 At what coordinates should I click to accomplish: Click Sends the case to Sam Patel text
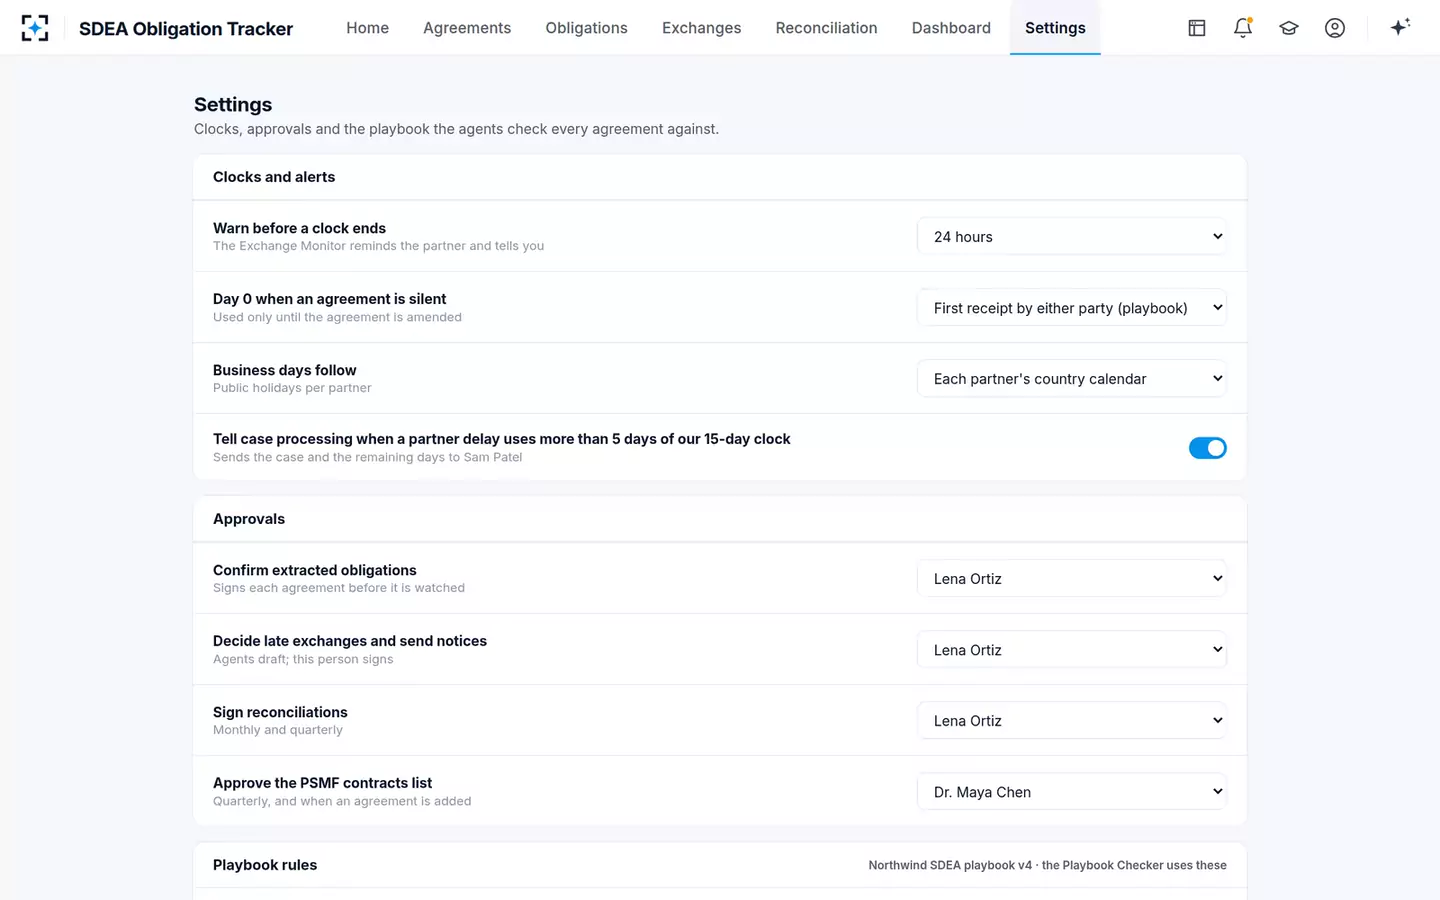point(367,457)
